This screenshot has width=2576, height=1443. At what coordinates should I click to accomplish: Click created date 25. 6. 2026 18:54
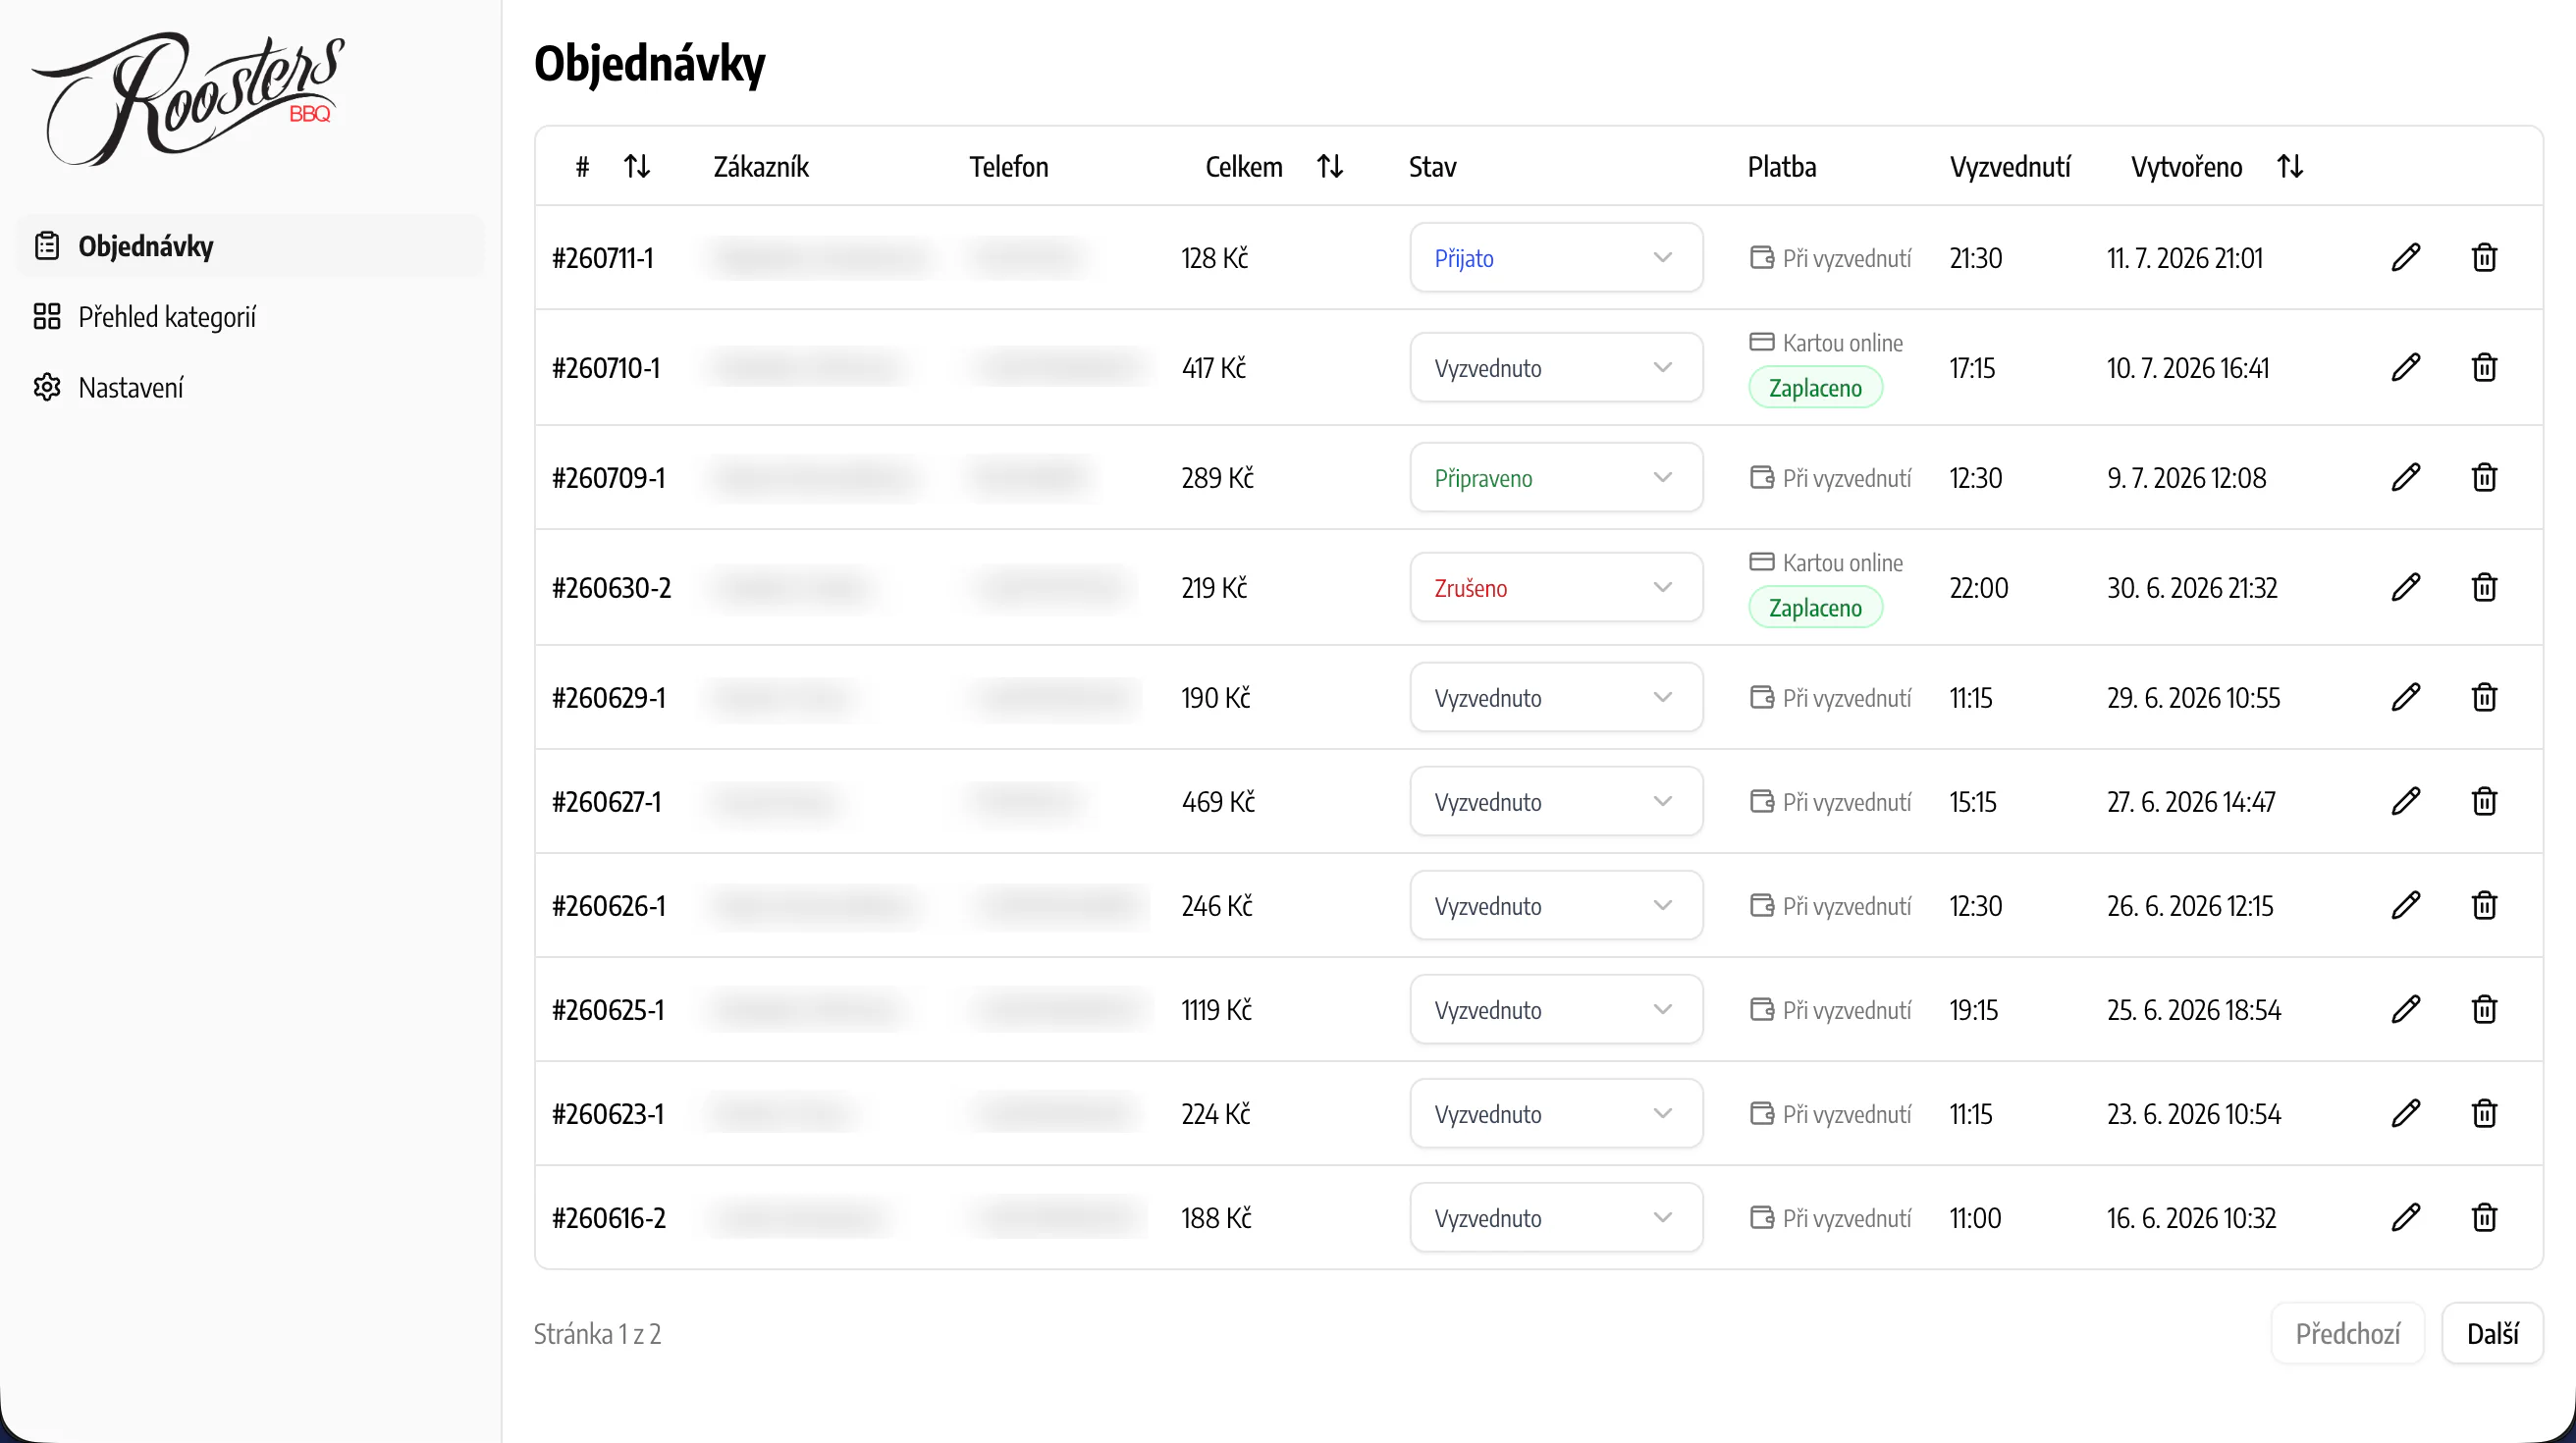pyautogui.click(x=2194, y=1010)
